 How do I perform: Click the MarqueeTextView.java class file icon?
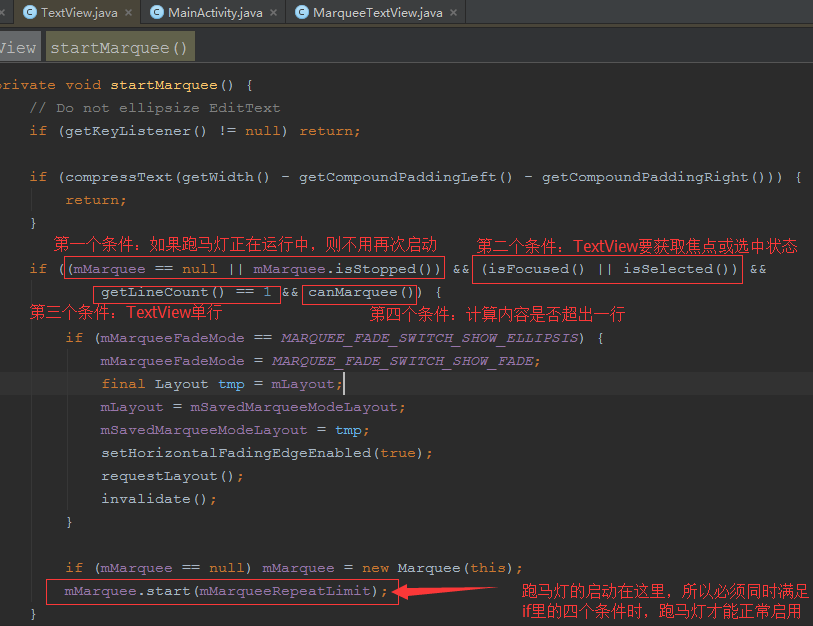point(302,12)
